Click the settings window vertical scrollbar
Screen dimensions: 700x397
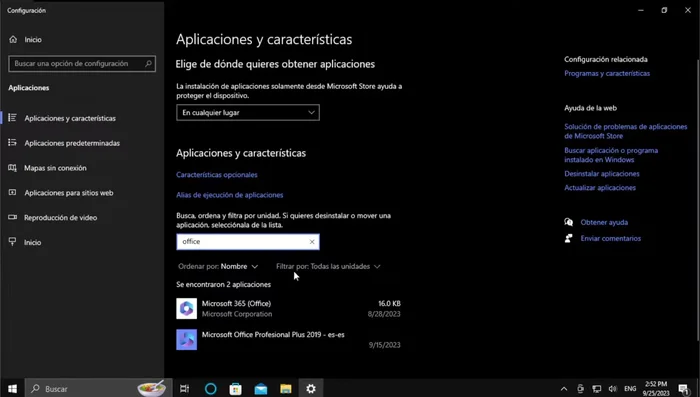698,199
